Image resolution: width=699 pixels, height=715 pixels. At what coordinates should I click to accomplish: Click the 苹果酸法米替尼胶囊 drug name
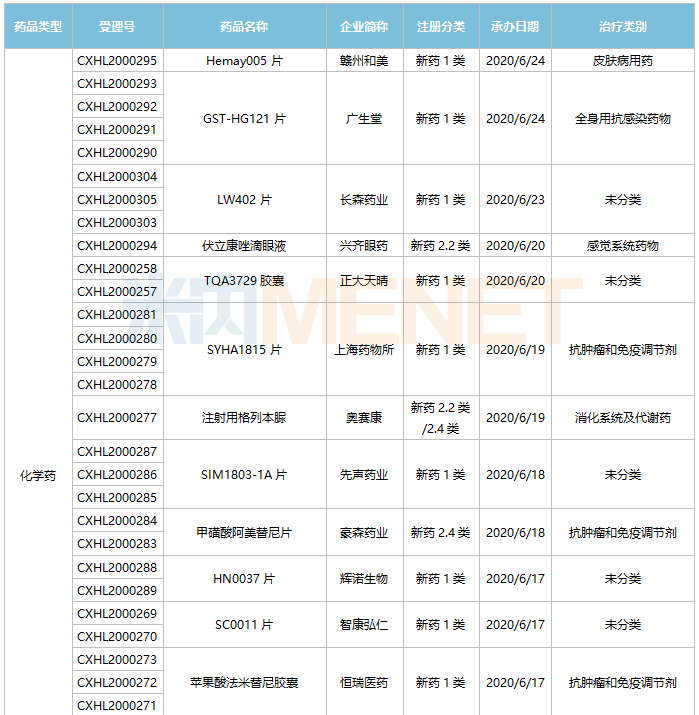(x=244, y=683)
